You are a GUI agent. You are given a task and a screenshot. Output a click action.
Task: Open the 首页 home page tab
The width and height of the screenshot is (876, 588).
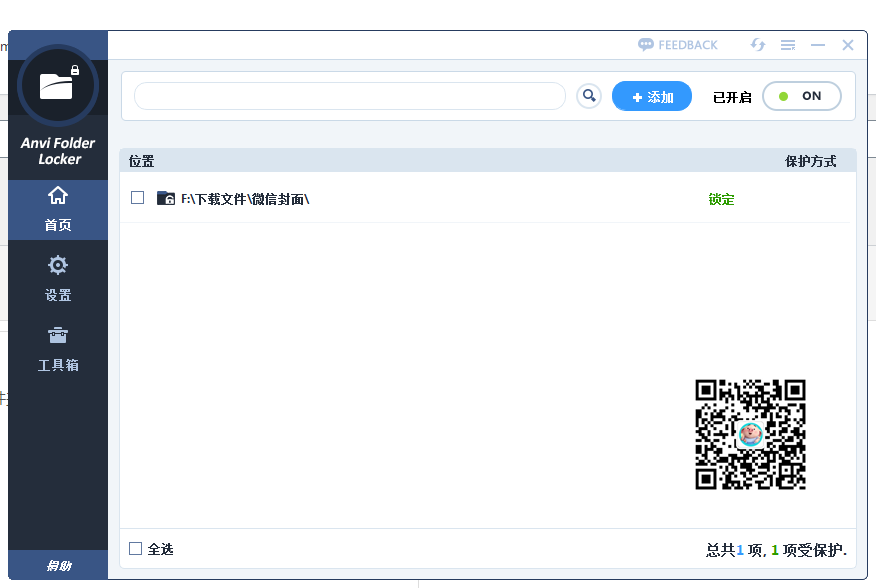click(x=58, y=210)
